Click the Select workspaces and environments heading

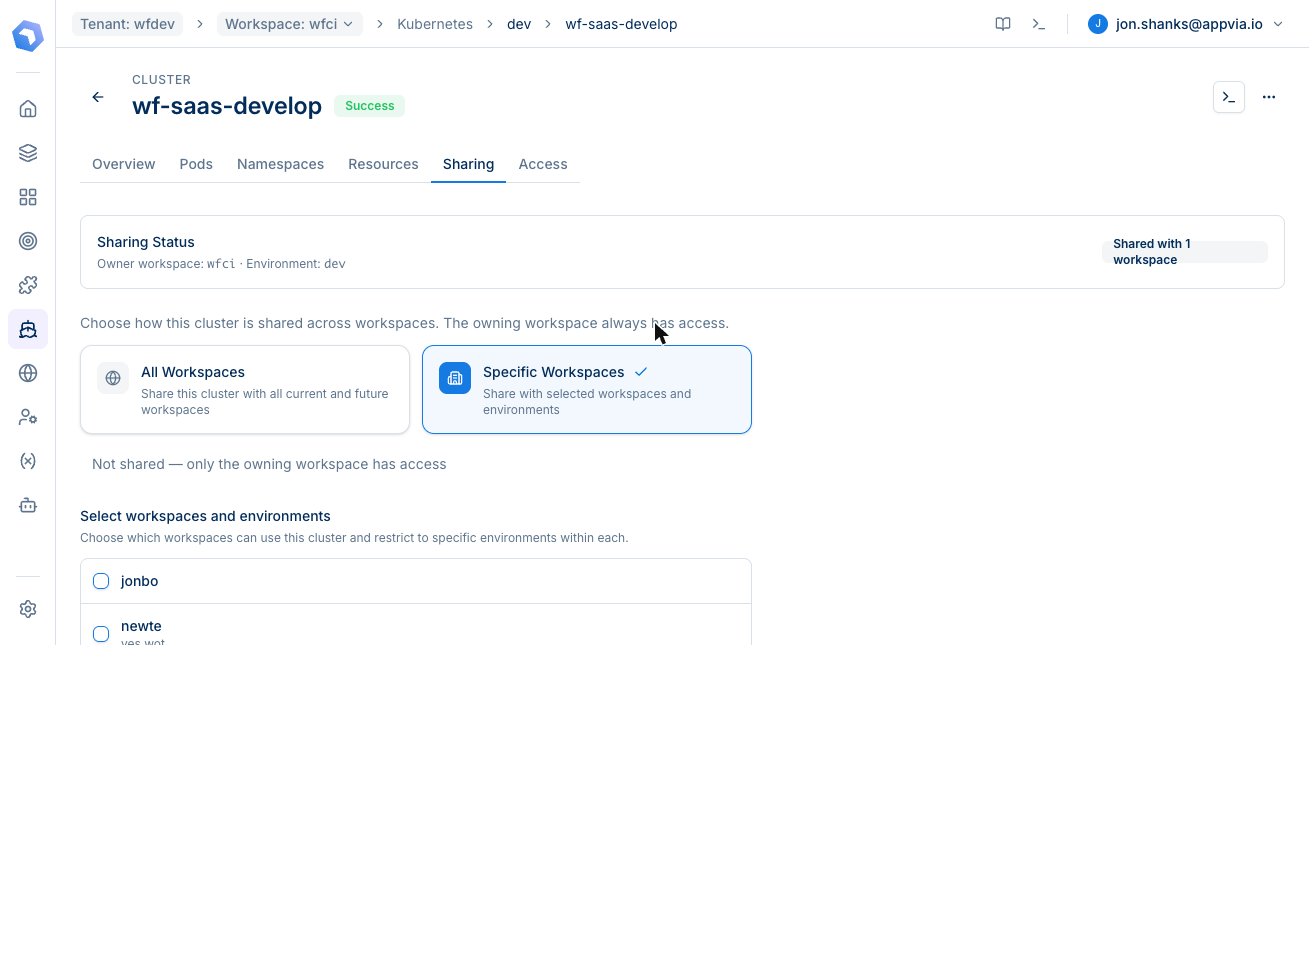tap(205, 516)
